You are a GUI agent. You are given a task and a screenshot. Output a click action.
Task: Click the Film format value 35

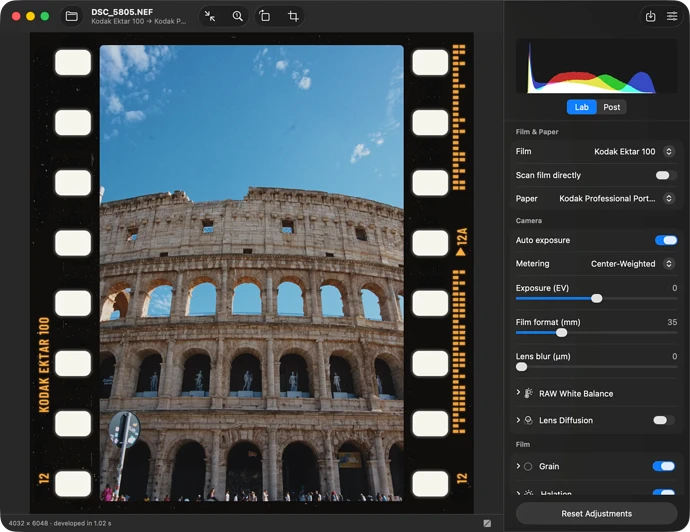[x=672, y=322]
